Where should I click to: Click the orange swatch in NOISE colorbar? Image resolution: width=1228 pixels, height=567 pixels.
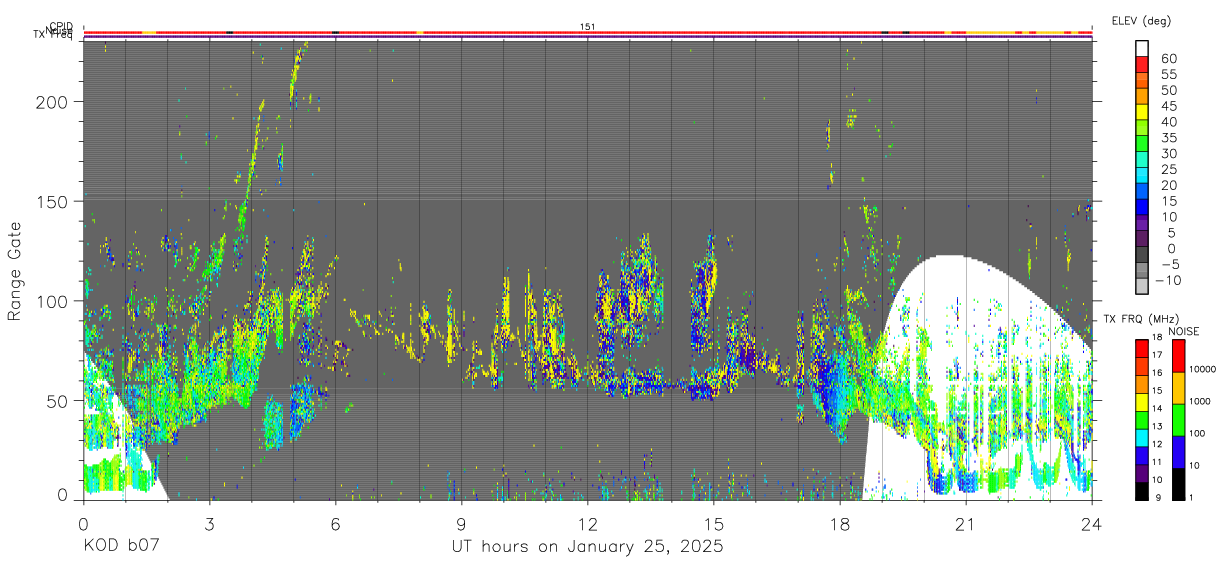[x=1178, y=387]
